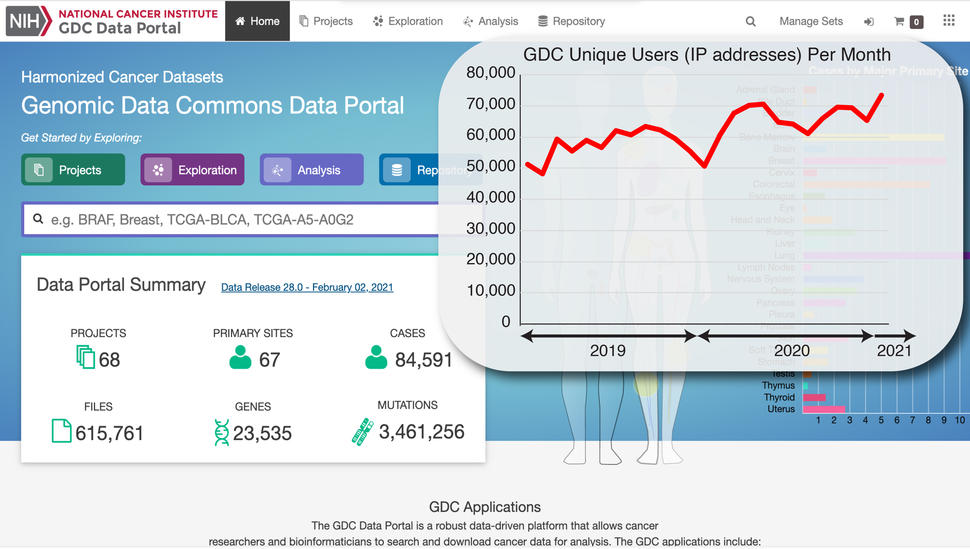970x549 pixels.
Task: Click the Mutations summary icon
Action: click(x=362, y=432)
